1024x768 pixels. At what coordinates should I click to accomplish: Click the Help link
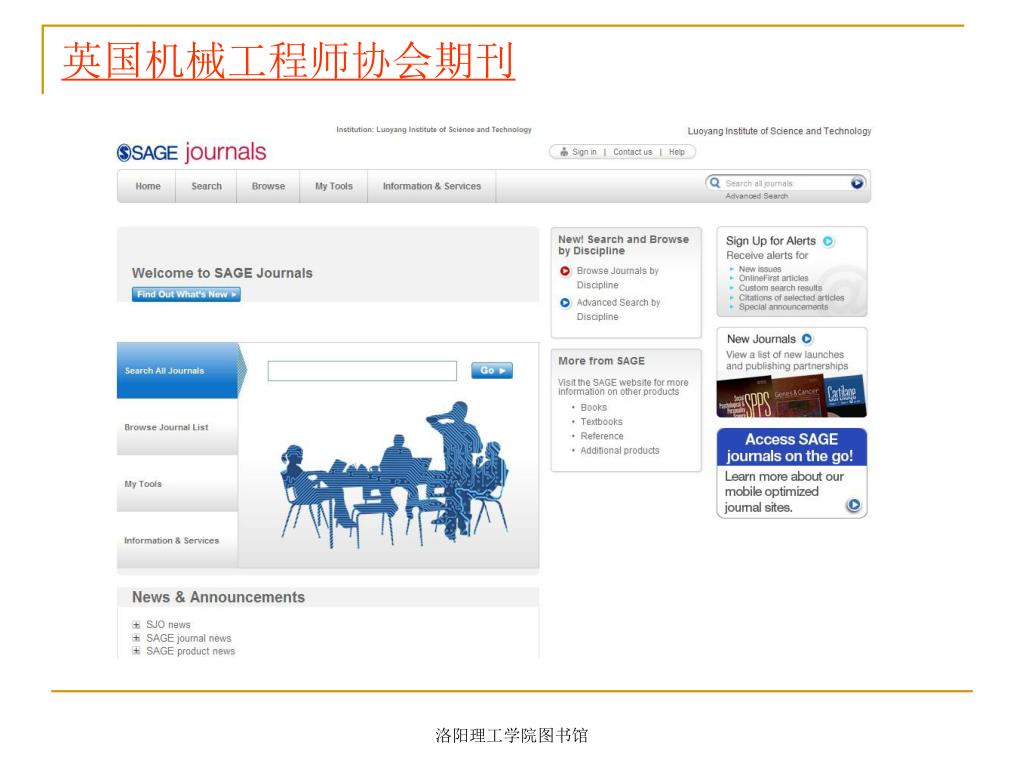tap(677, 152)
